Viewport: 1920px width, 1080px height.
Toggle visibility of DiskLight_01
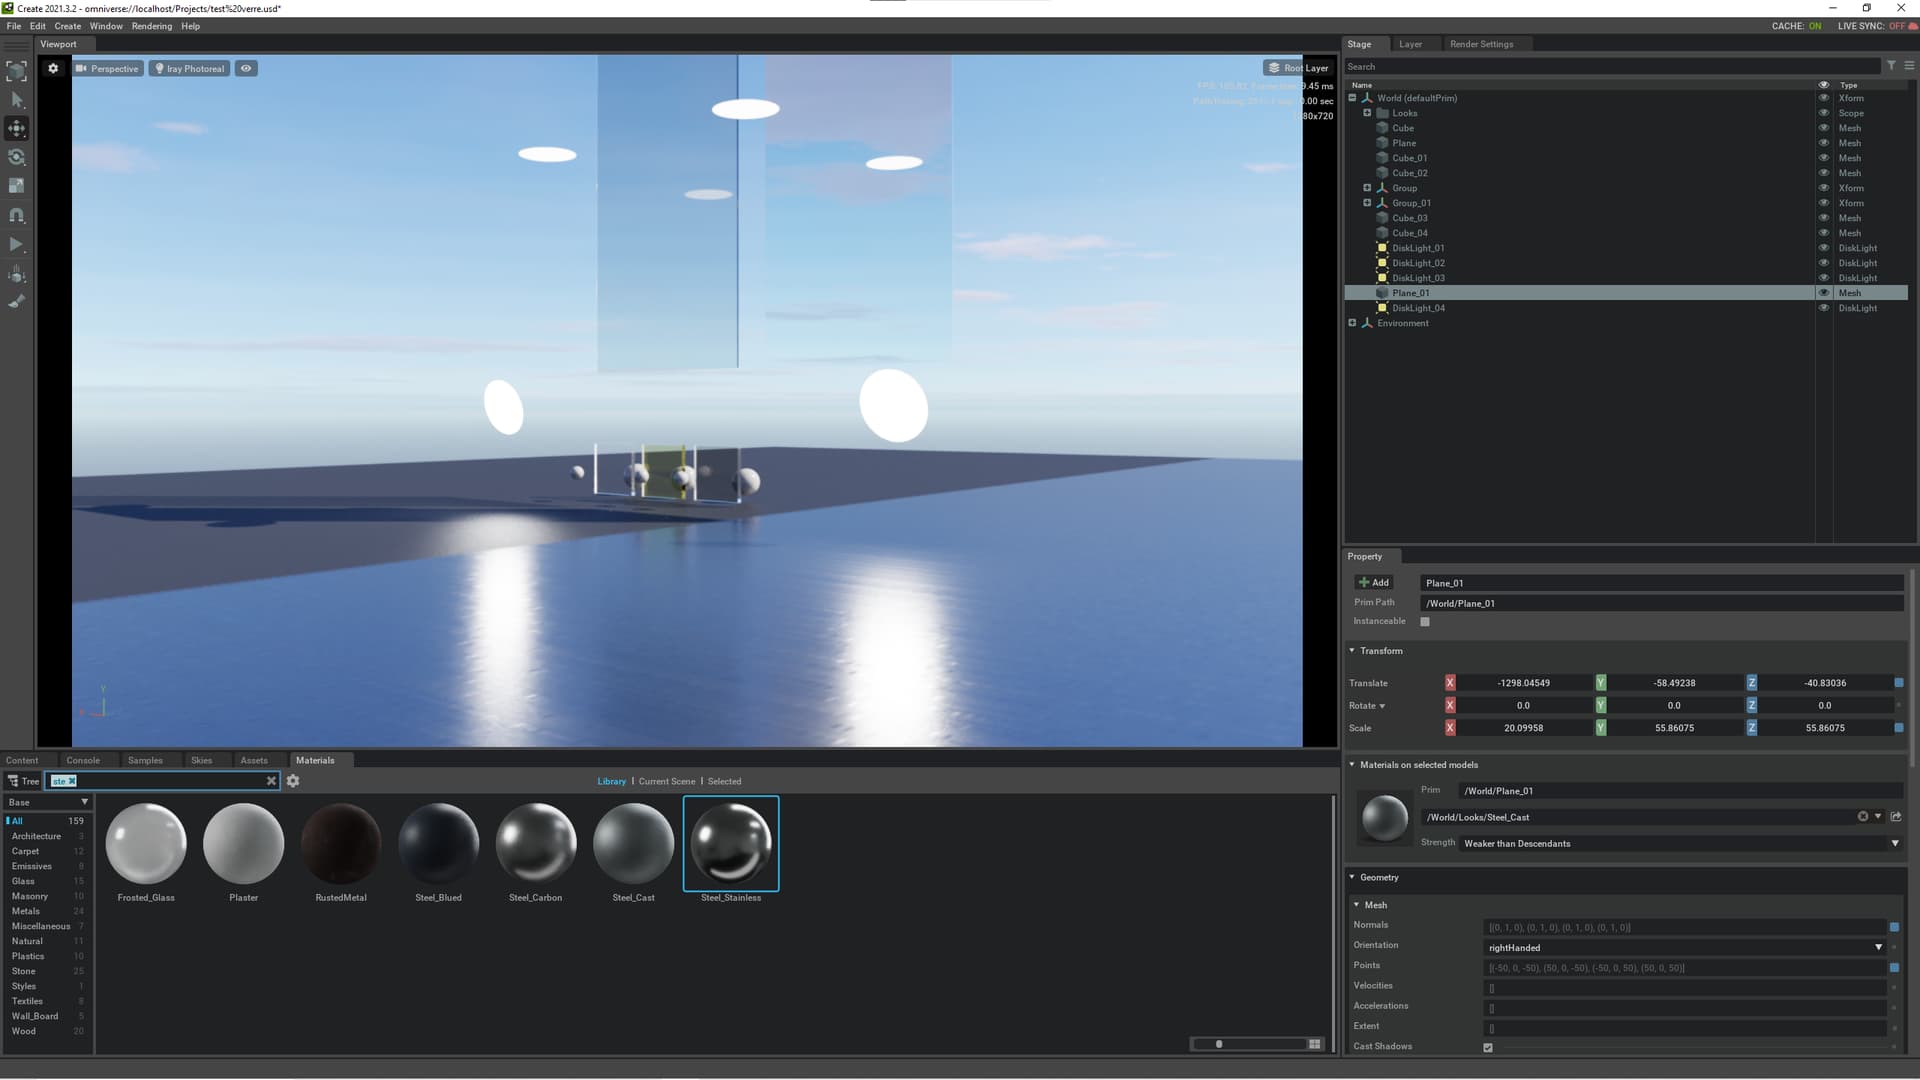tap(1823, 248)
